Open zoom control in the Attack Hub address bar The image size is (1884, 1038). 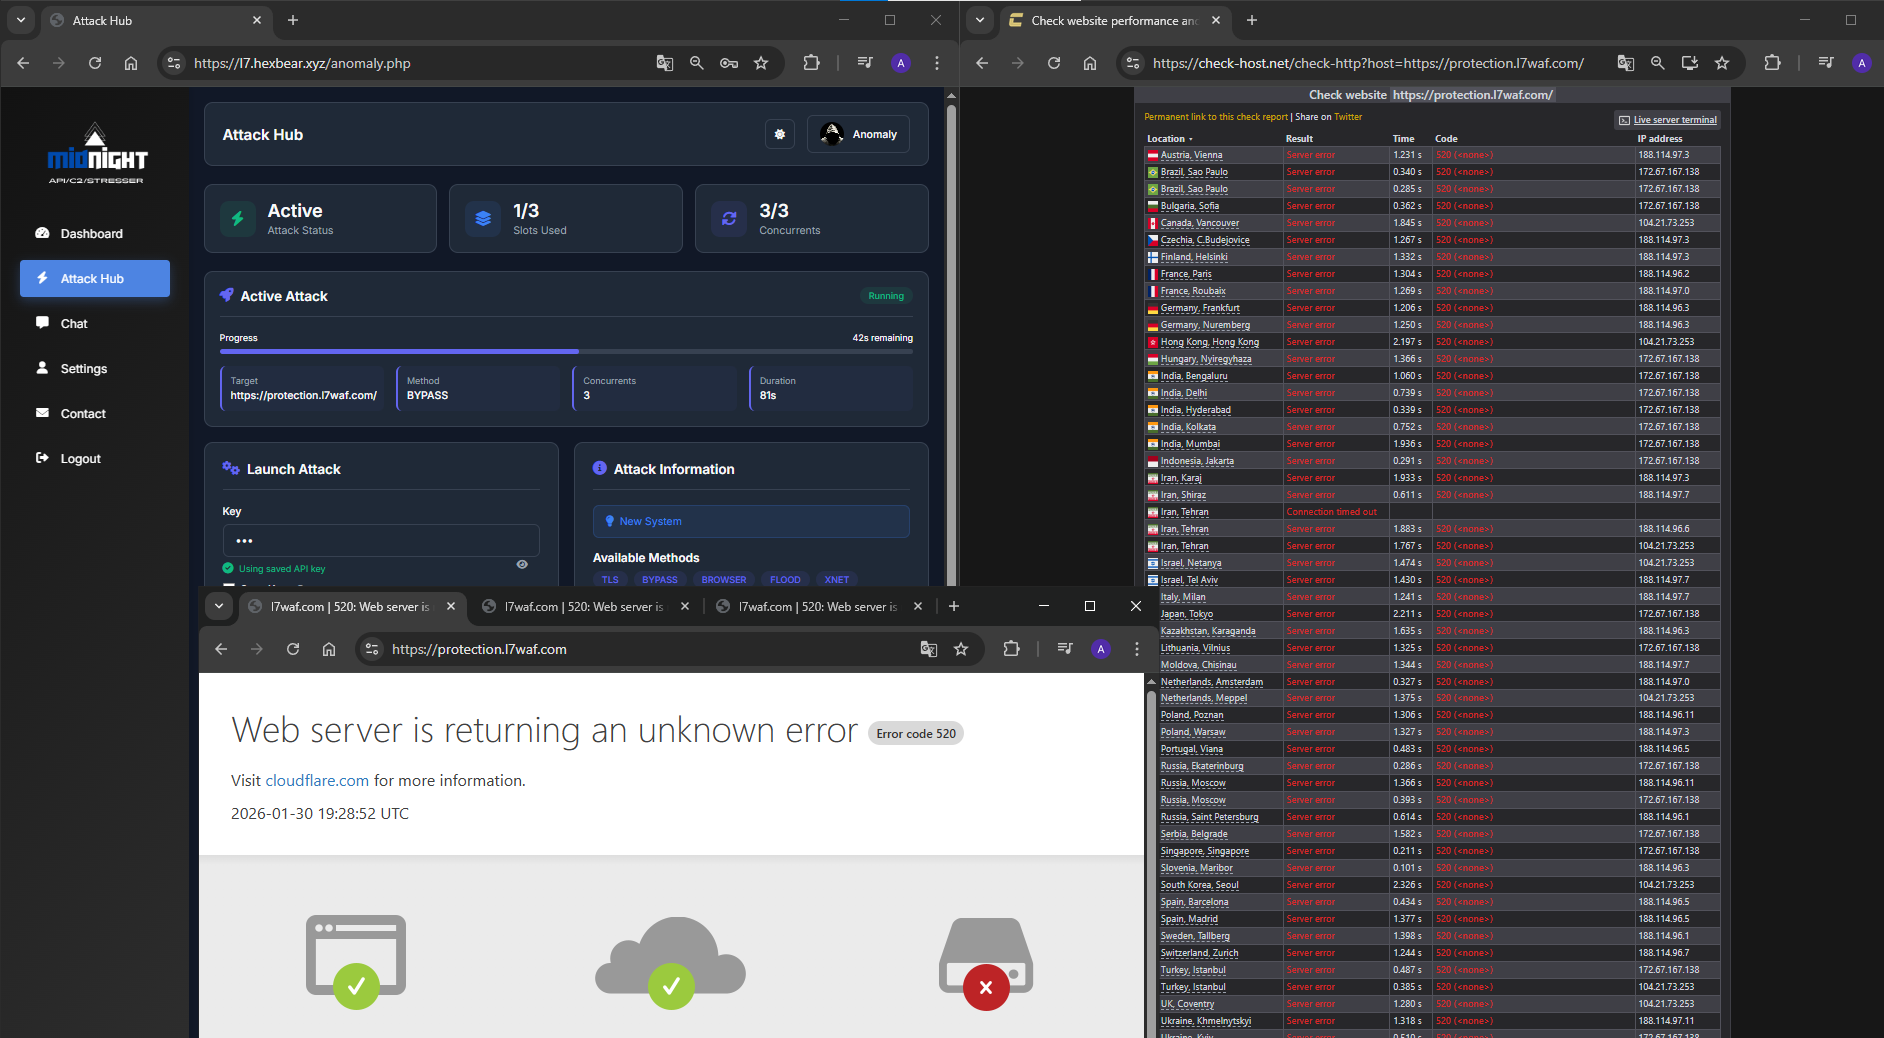[x=697, y=63]
